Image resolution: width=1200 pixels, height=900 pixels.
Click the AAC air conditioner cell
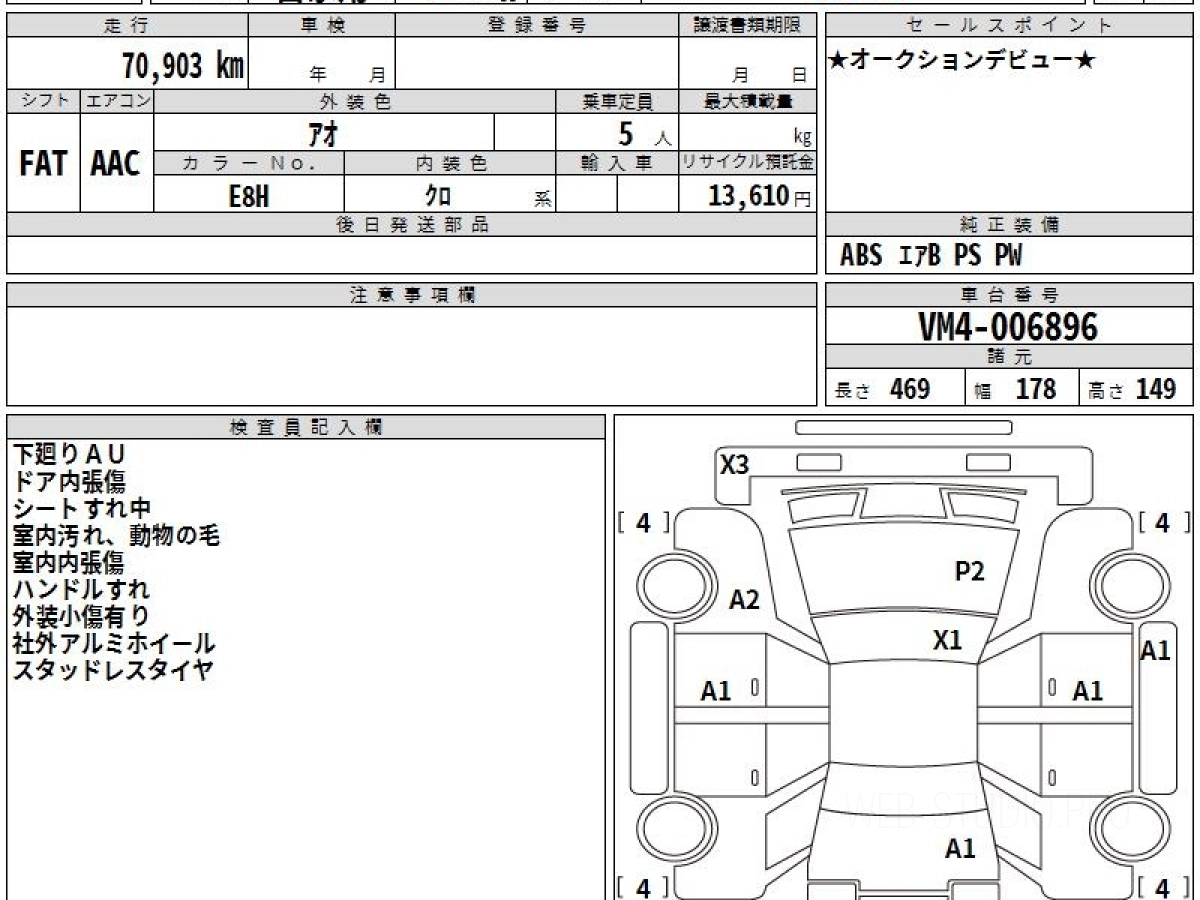(116, 164)
